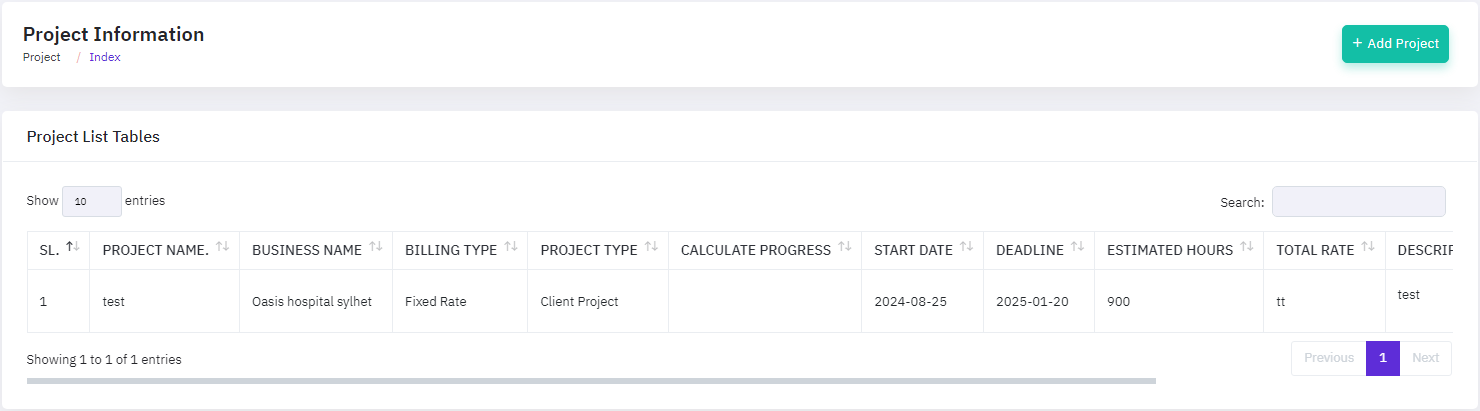This screenshot has height=411, width=1480.
Task: Click Billing Type sort arrows
Action: 510,247
